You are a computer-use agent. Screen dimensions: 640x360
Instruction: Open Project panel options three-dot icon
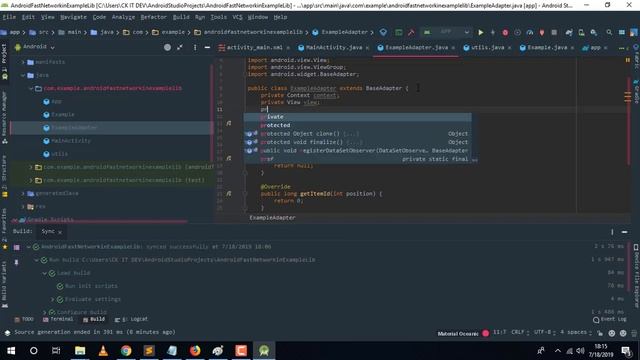(x=195, y=47)
